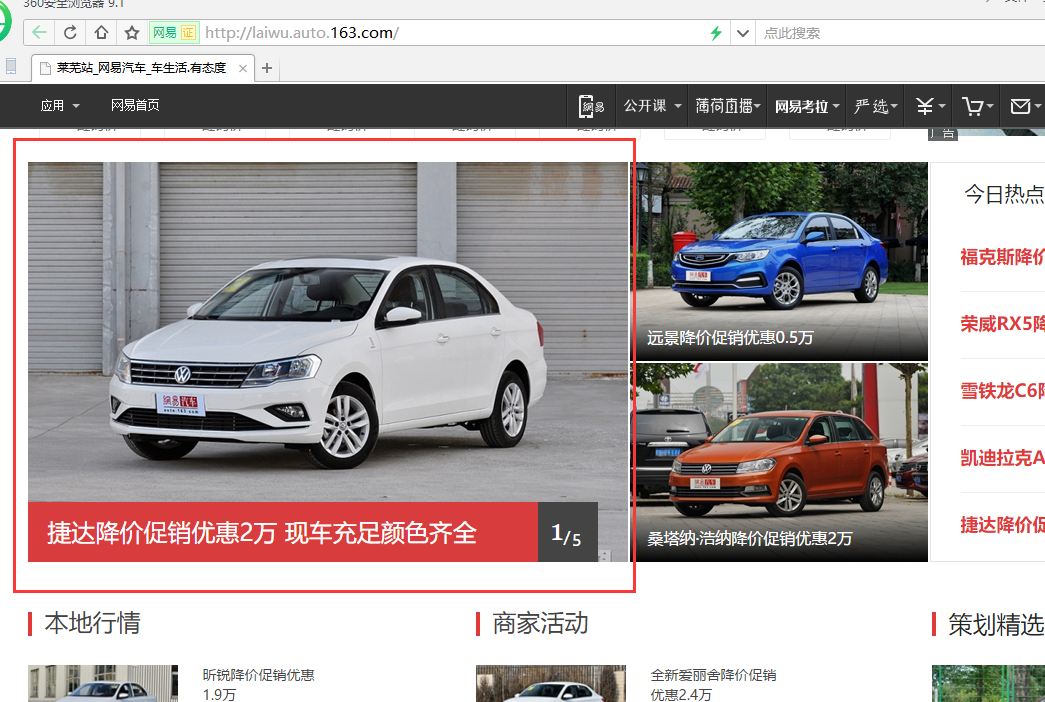Click the 策划精选 section heading
The height and width of the screenshot is (702, 1045).
(x=996, y=624)
